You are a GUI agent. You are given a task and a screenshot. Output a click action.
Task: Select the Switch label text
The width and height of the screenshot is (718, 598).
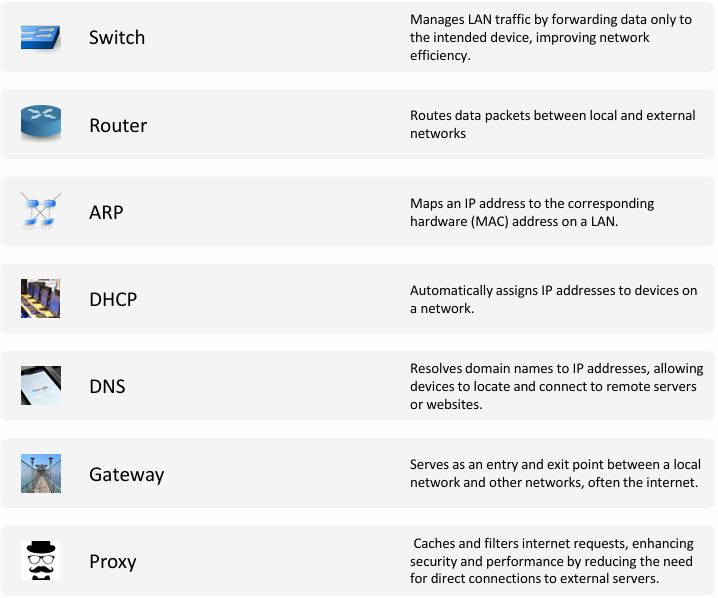pos(117,38)
